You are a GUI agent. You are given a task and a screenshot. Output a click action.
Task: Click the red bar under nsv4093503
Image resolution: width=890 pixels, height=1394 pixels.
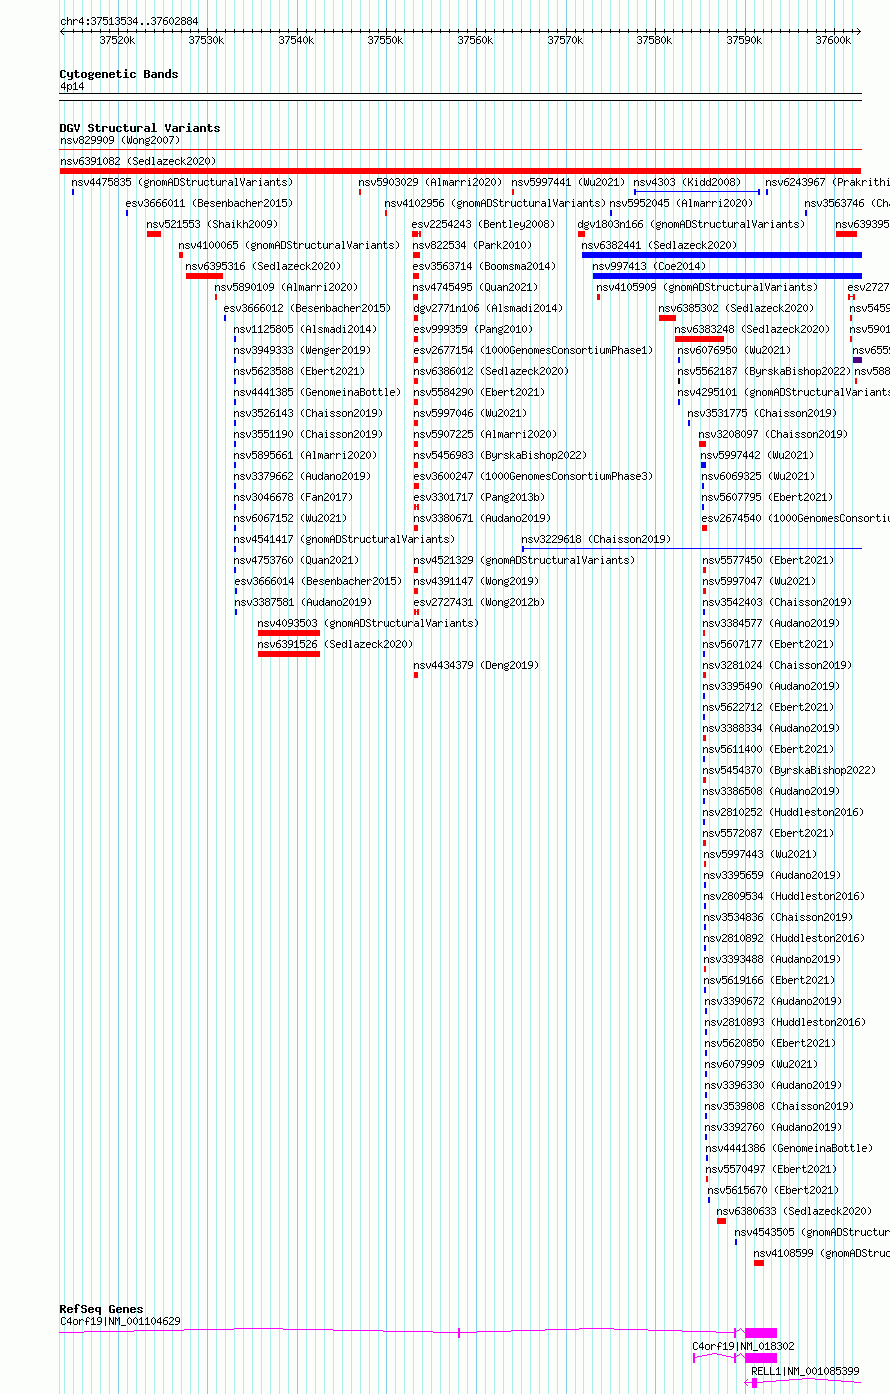click(289, 633)
